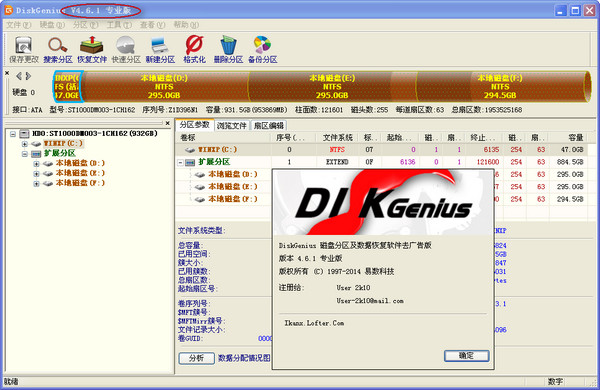Maximize the DiskGenius window
Viewport: 600px width, 390px height.
click(x=575, y=10)
